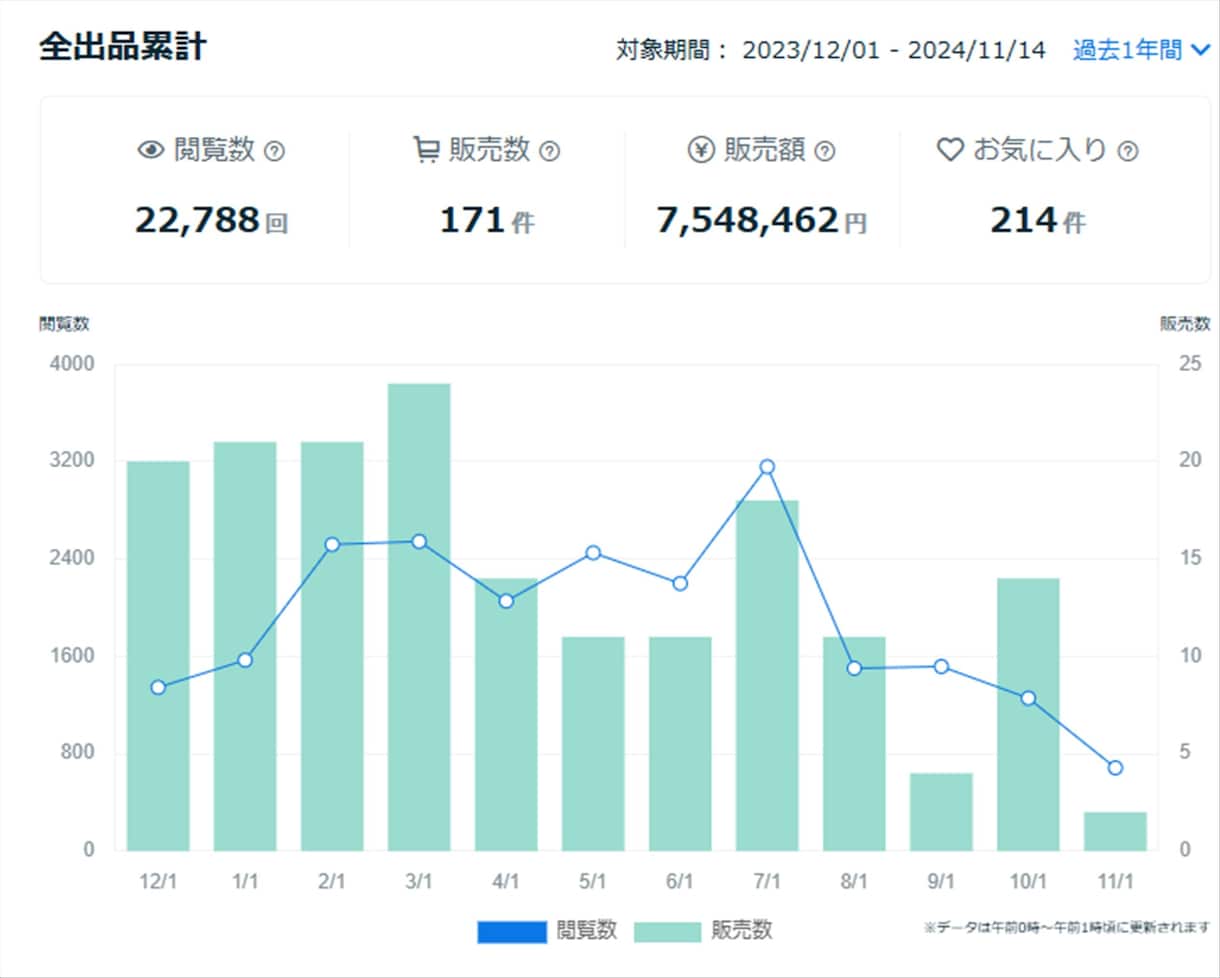
Task: Toggle the 閲覧数 legend series
Action: 548,931
